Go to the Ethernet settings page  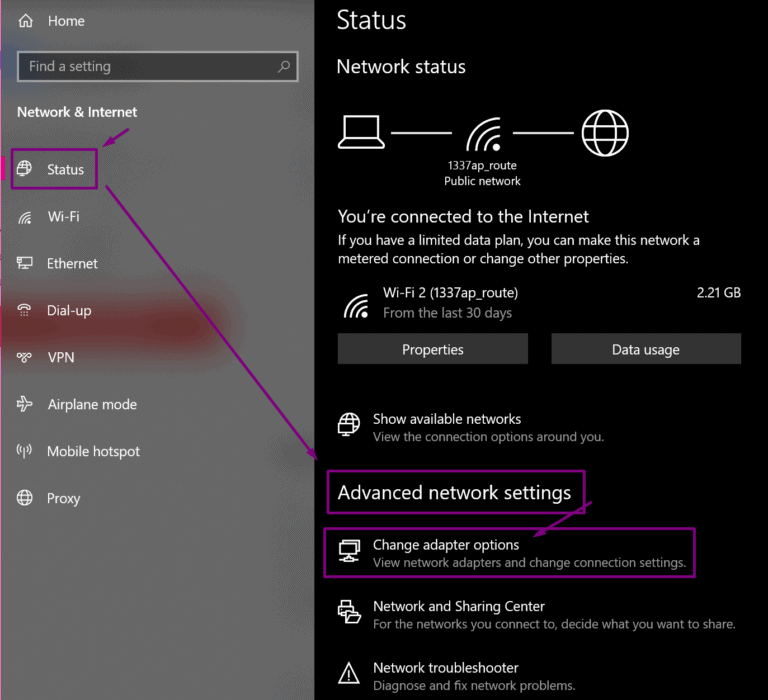point(72,264)
